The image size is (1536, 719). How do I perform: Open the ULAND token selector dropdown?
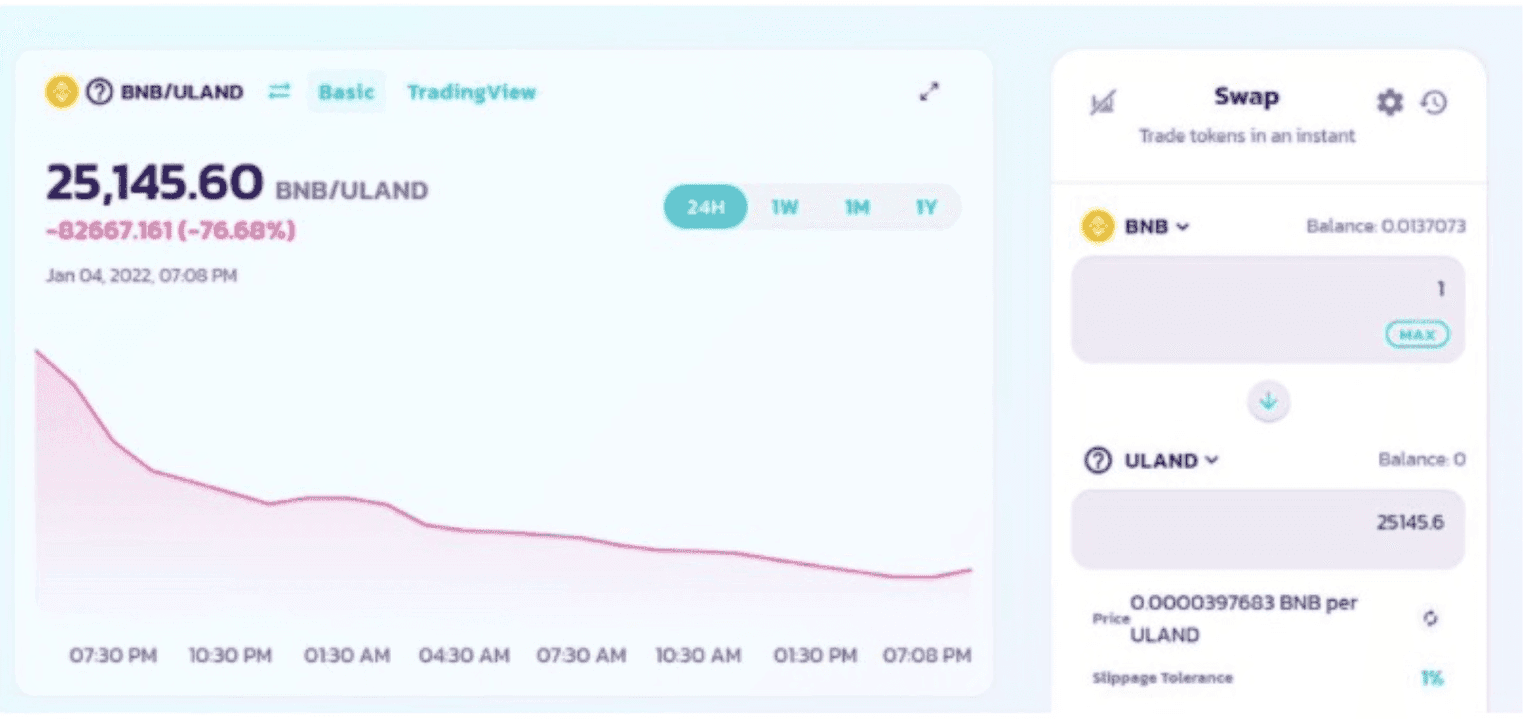(1153, 460)
